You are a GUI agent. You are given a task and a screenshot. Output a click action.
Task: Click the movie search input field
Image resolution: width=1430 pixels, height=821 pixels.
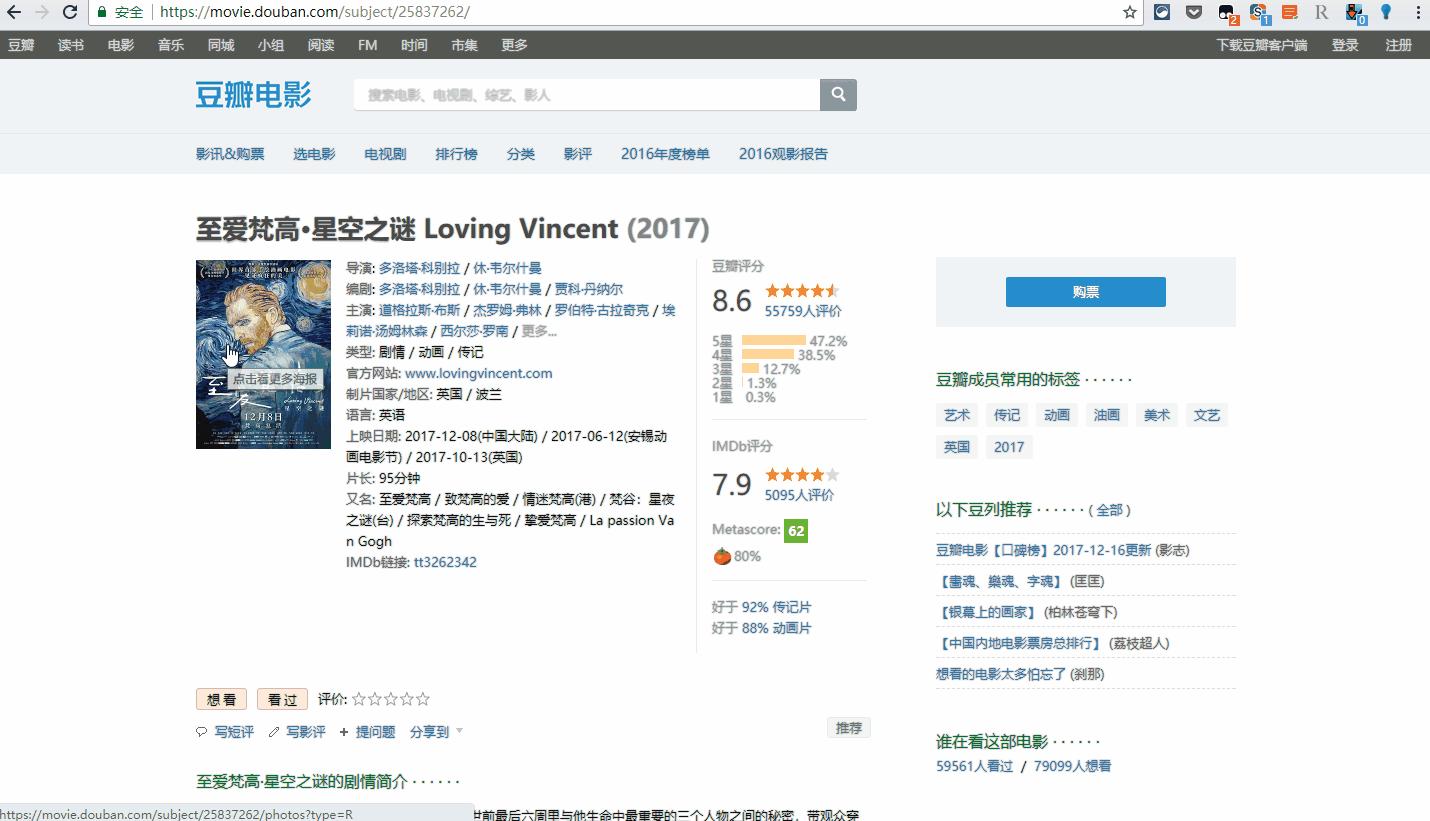587,95
